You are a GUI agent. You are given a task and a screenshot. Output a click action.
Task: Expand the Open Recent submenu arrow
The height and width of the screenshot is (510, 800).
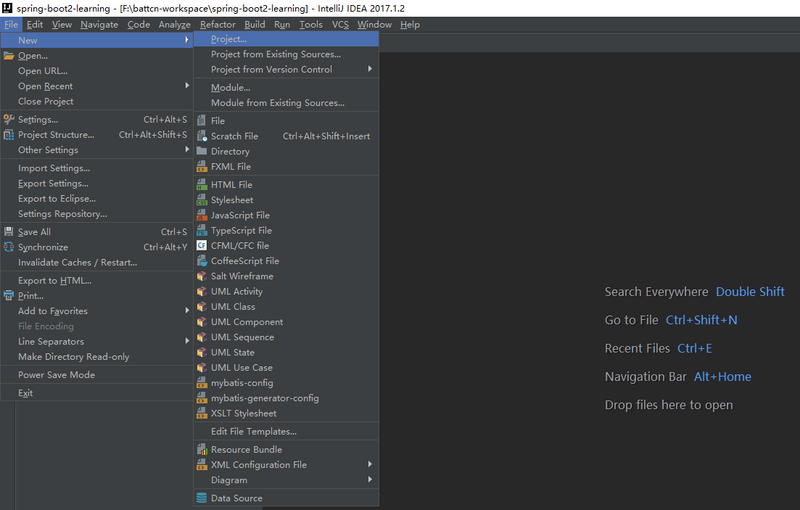[187, 85]
